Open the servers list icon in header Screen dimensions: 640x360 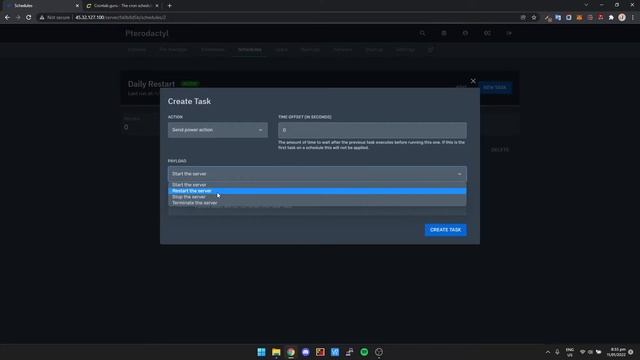[x=444, y=33]
